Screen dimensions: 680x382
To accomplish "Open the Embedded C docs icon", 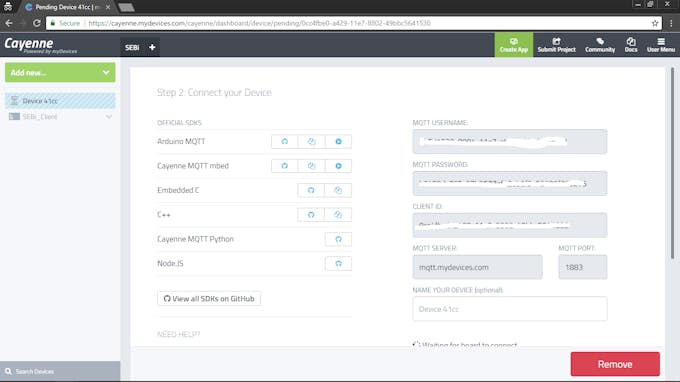I will point(338,190).
